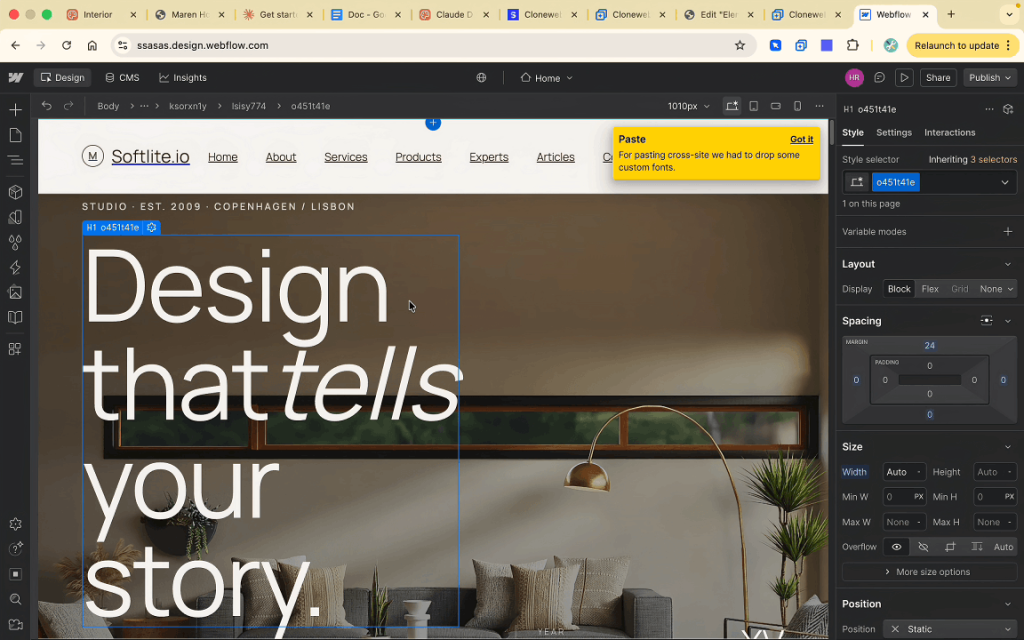Viewport: 1024px width, 640px height.
Task: Open the Position Static dropdown
Action: [x=950, y=629]
